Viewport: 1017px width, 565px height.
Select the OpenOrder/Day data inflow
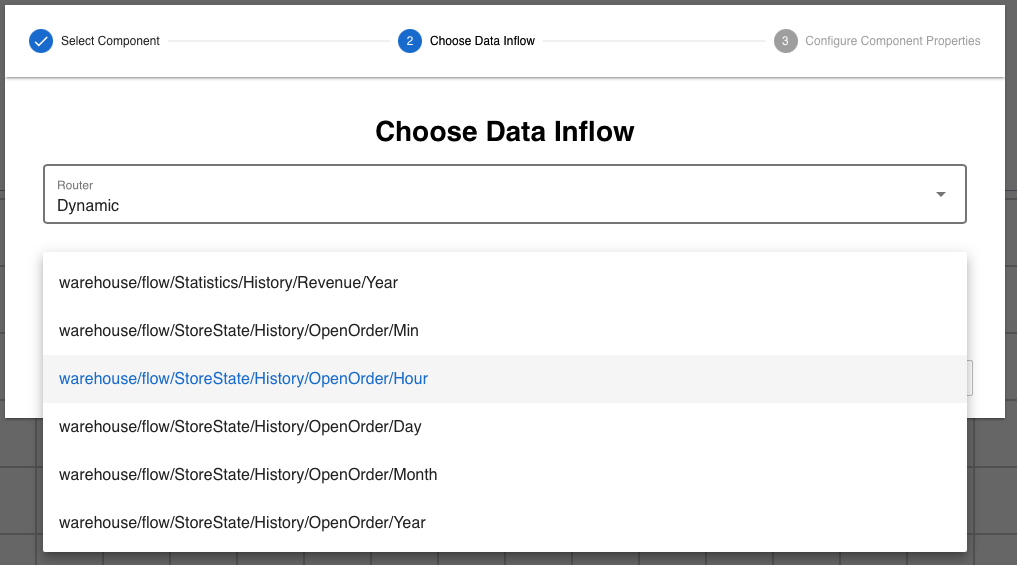[x=240, y=427]
